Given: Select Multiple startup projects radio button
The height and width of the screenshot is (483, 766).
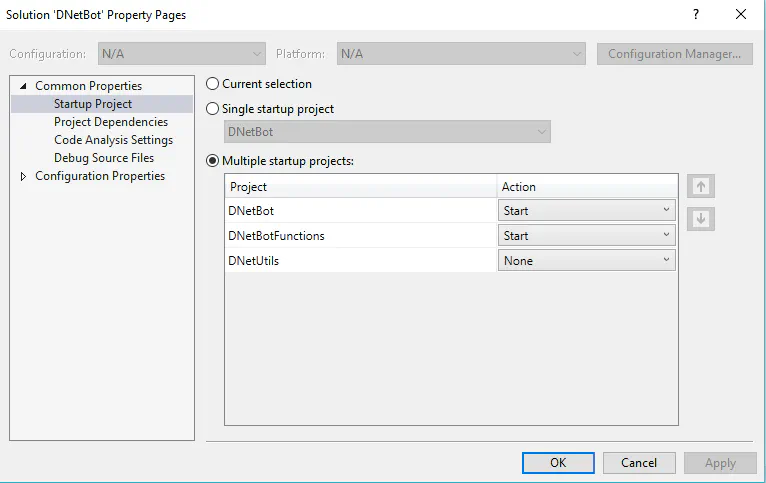Looking at the screenshot, I should [x=213, y=160].
